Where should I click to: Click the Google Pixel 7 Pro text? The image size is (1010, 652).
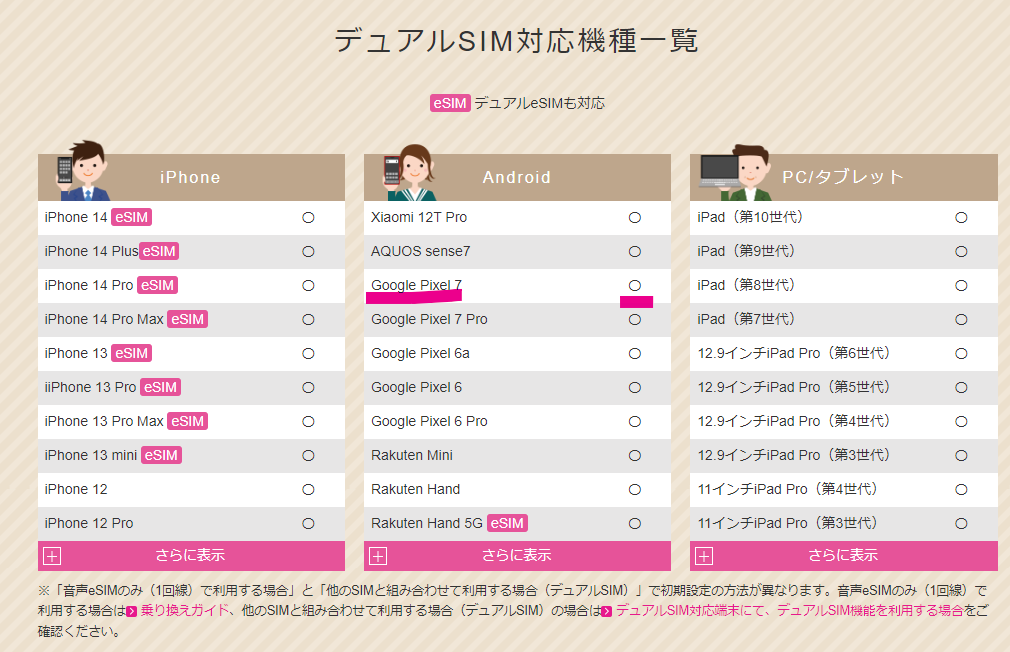coord(429,320)
